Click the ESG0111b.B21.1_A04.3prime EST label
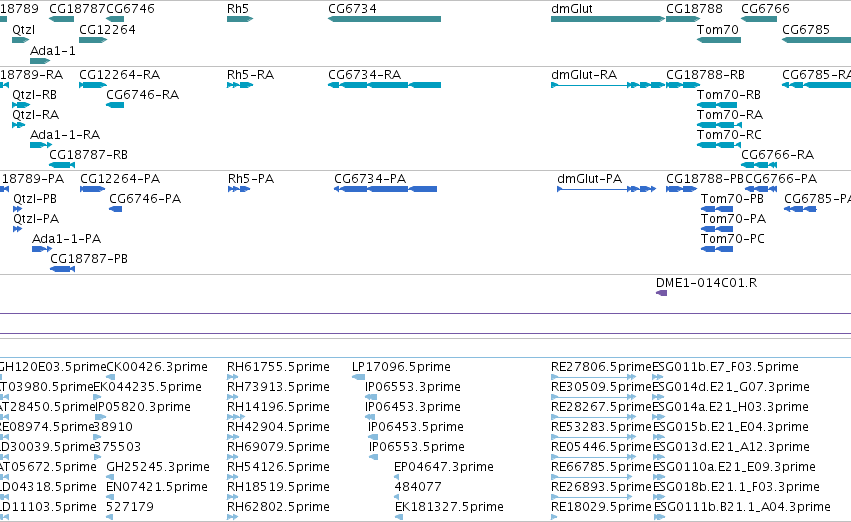This screenshot has width=851, height=522. point(742,507)
